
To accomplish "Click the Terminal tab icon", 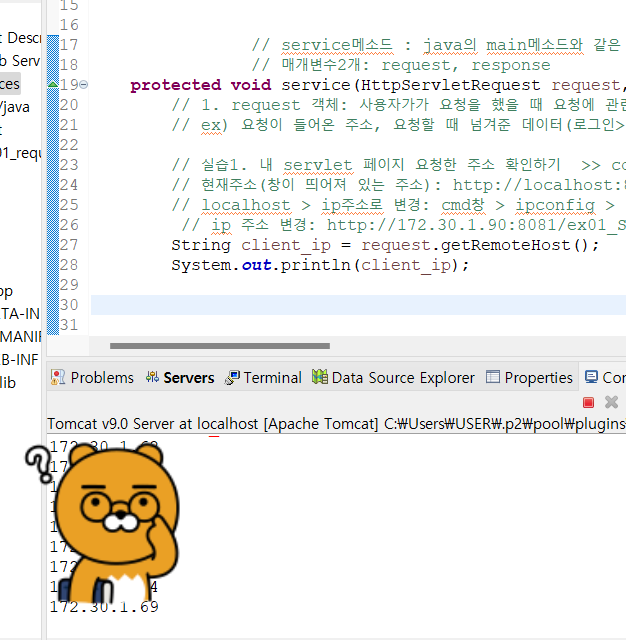I will [232, 377].
